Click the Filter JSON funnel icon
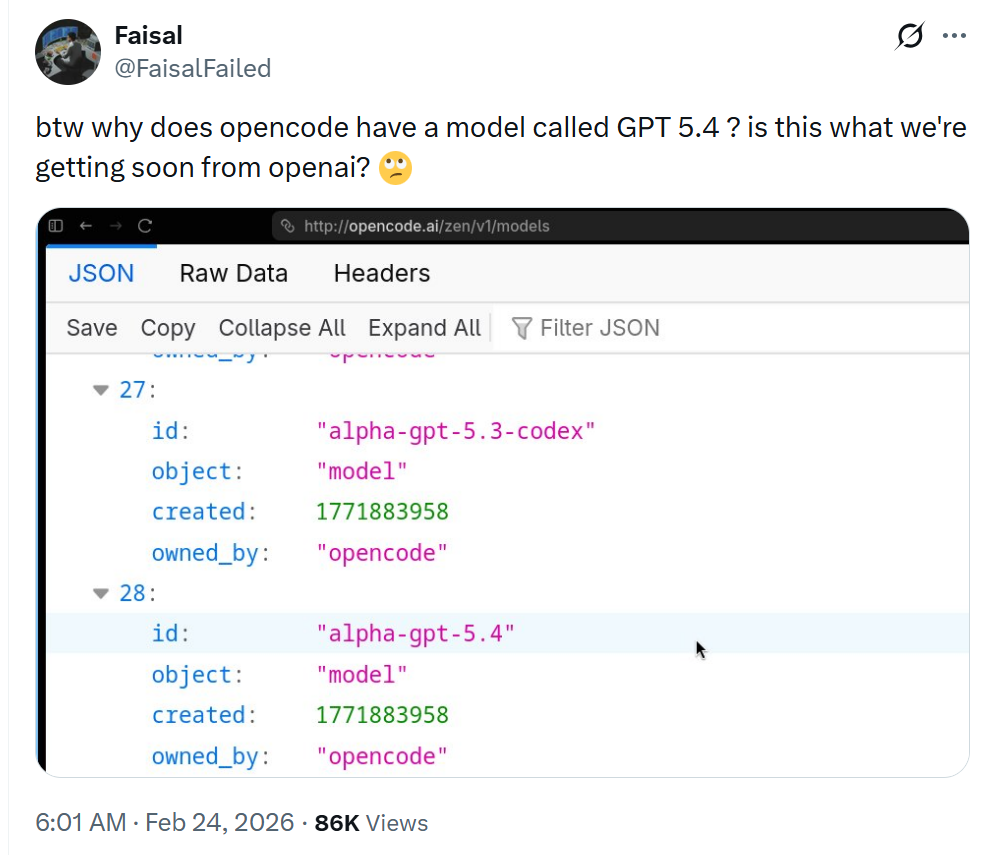This screenshot has height=855, width=987. (x=521, y=328)
